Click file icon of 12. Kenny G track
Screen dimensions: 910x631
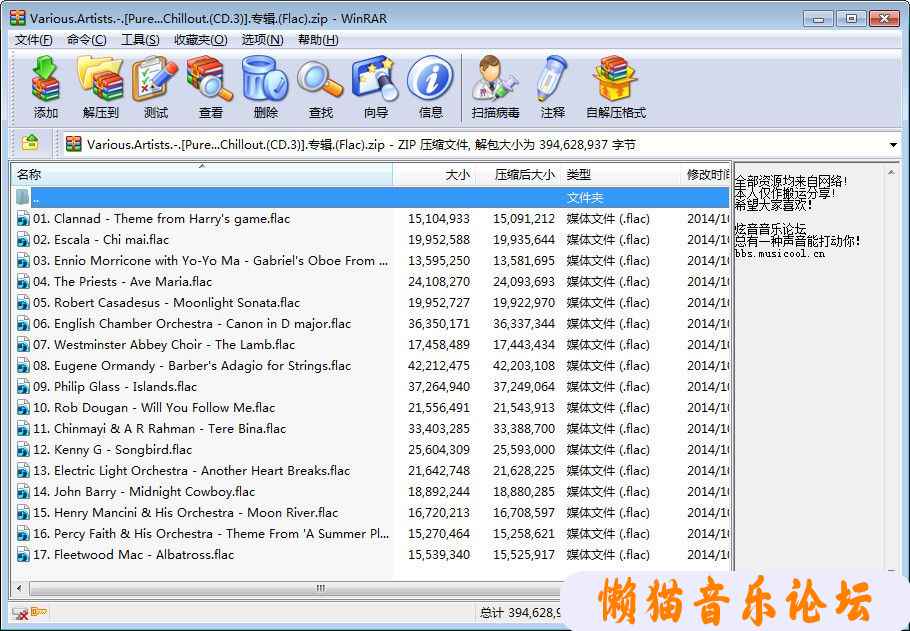tap(23, 450)
